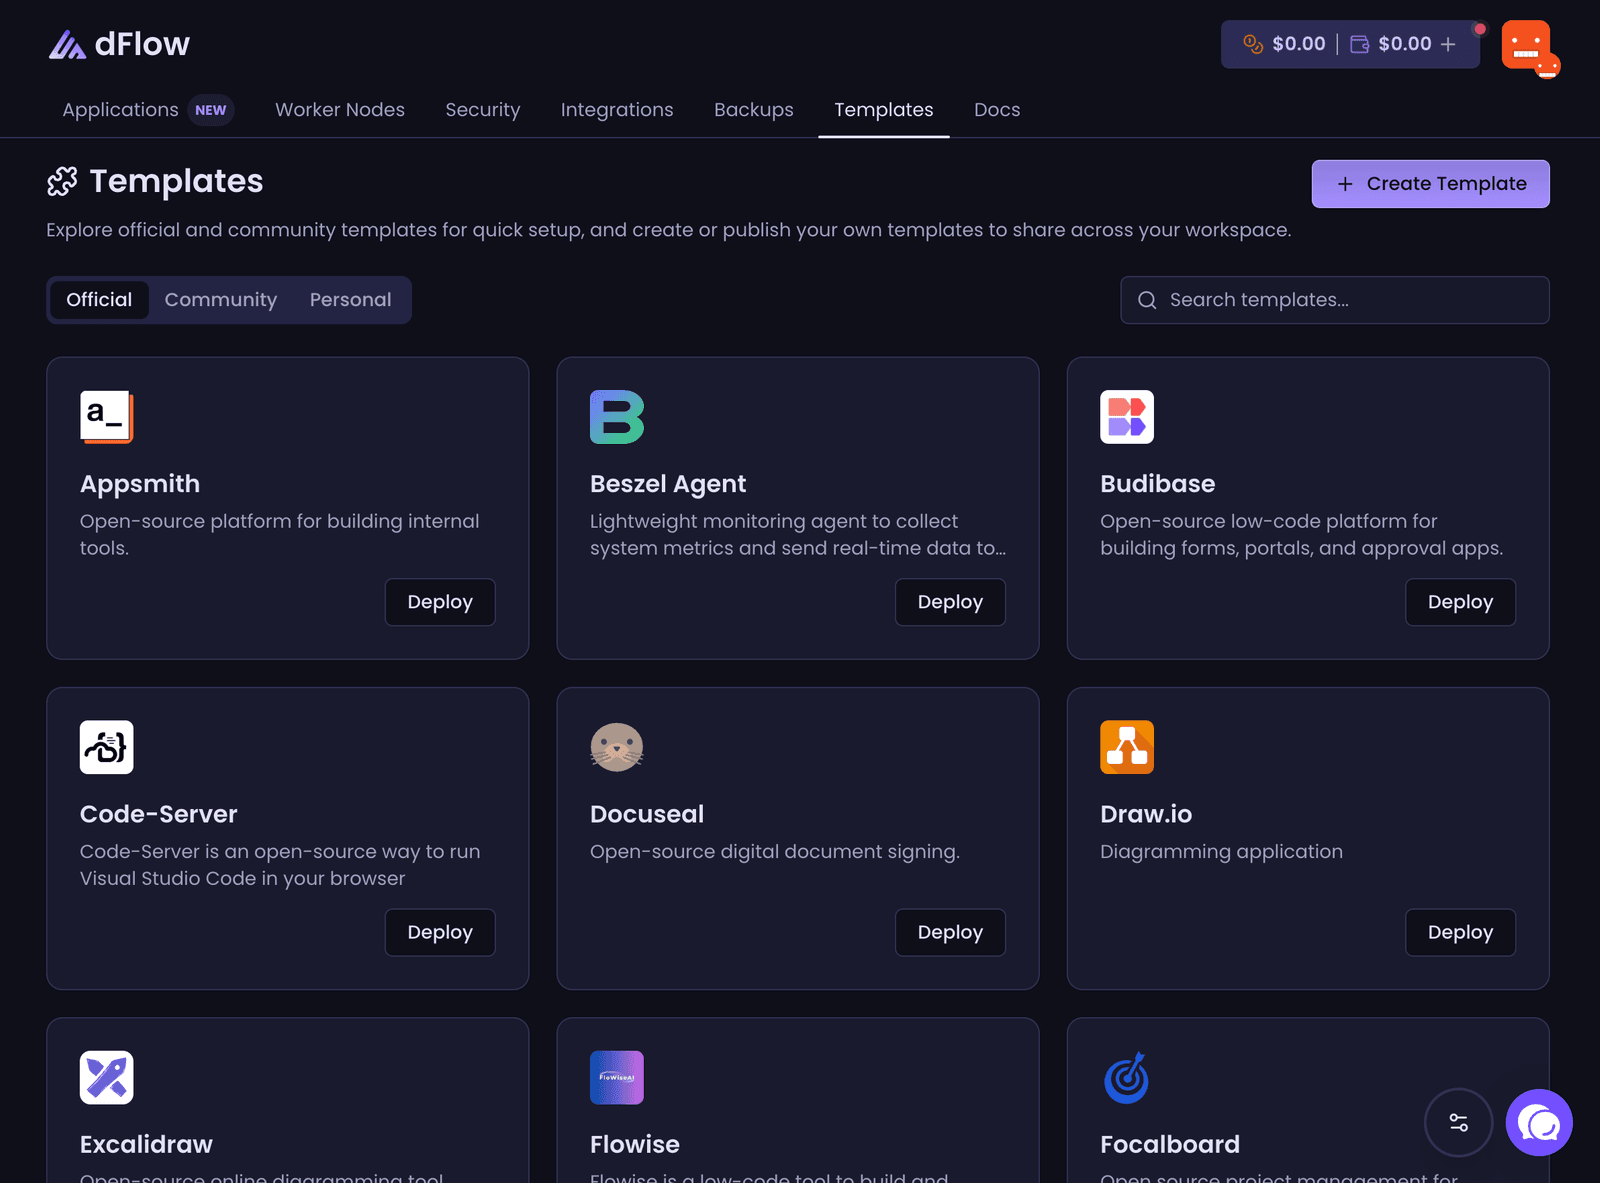Deploy the Beszel Agent template
Image resolution: width=1600 pixels, height=1183 pixels.
[950, 602]
